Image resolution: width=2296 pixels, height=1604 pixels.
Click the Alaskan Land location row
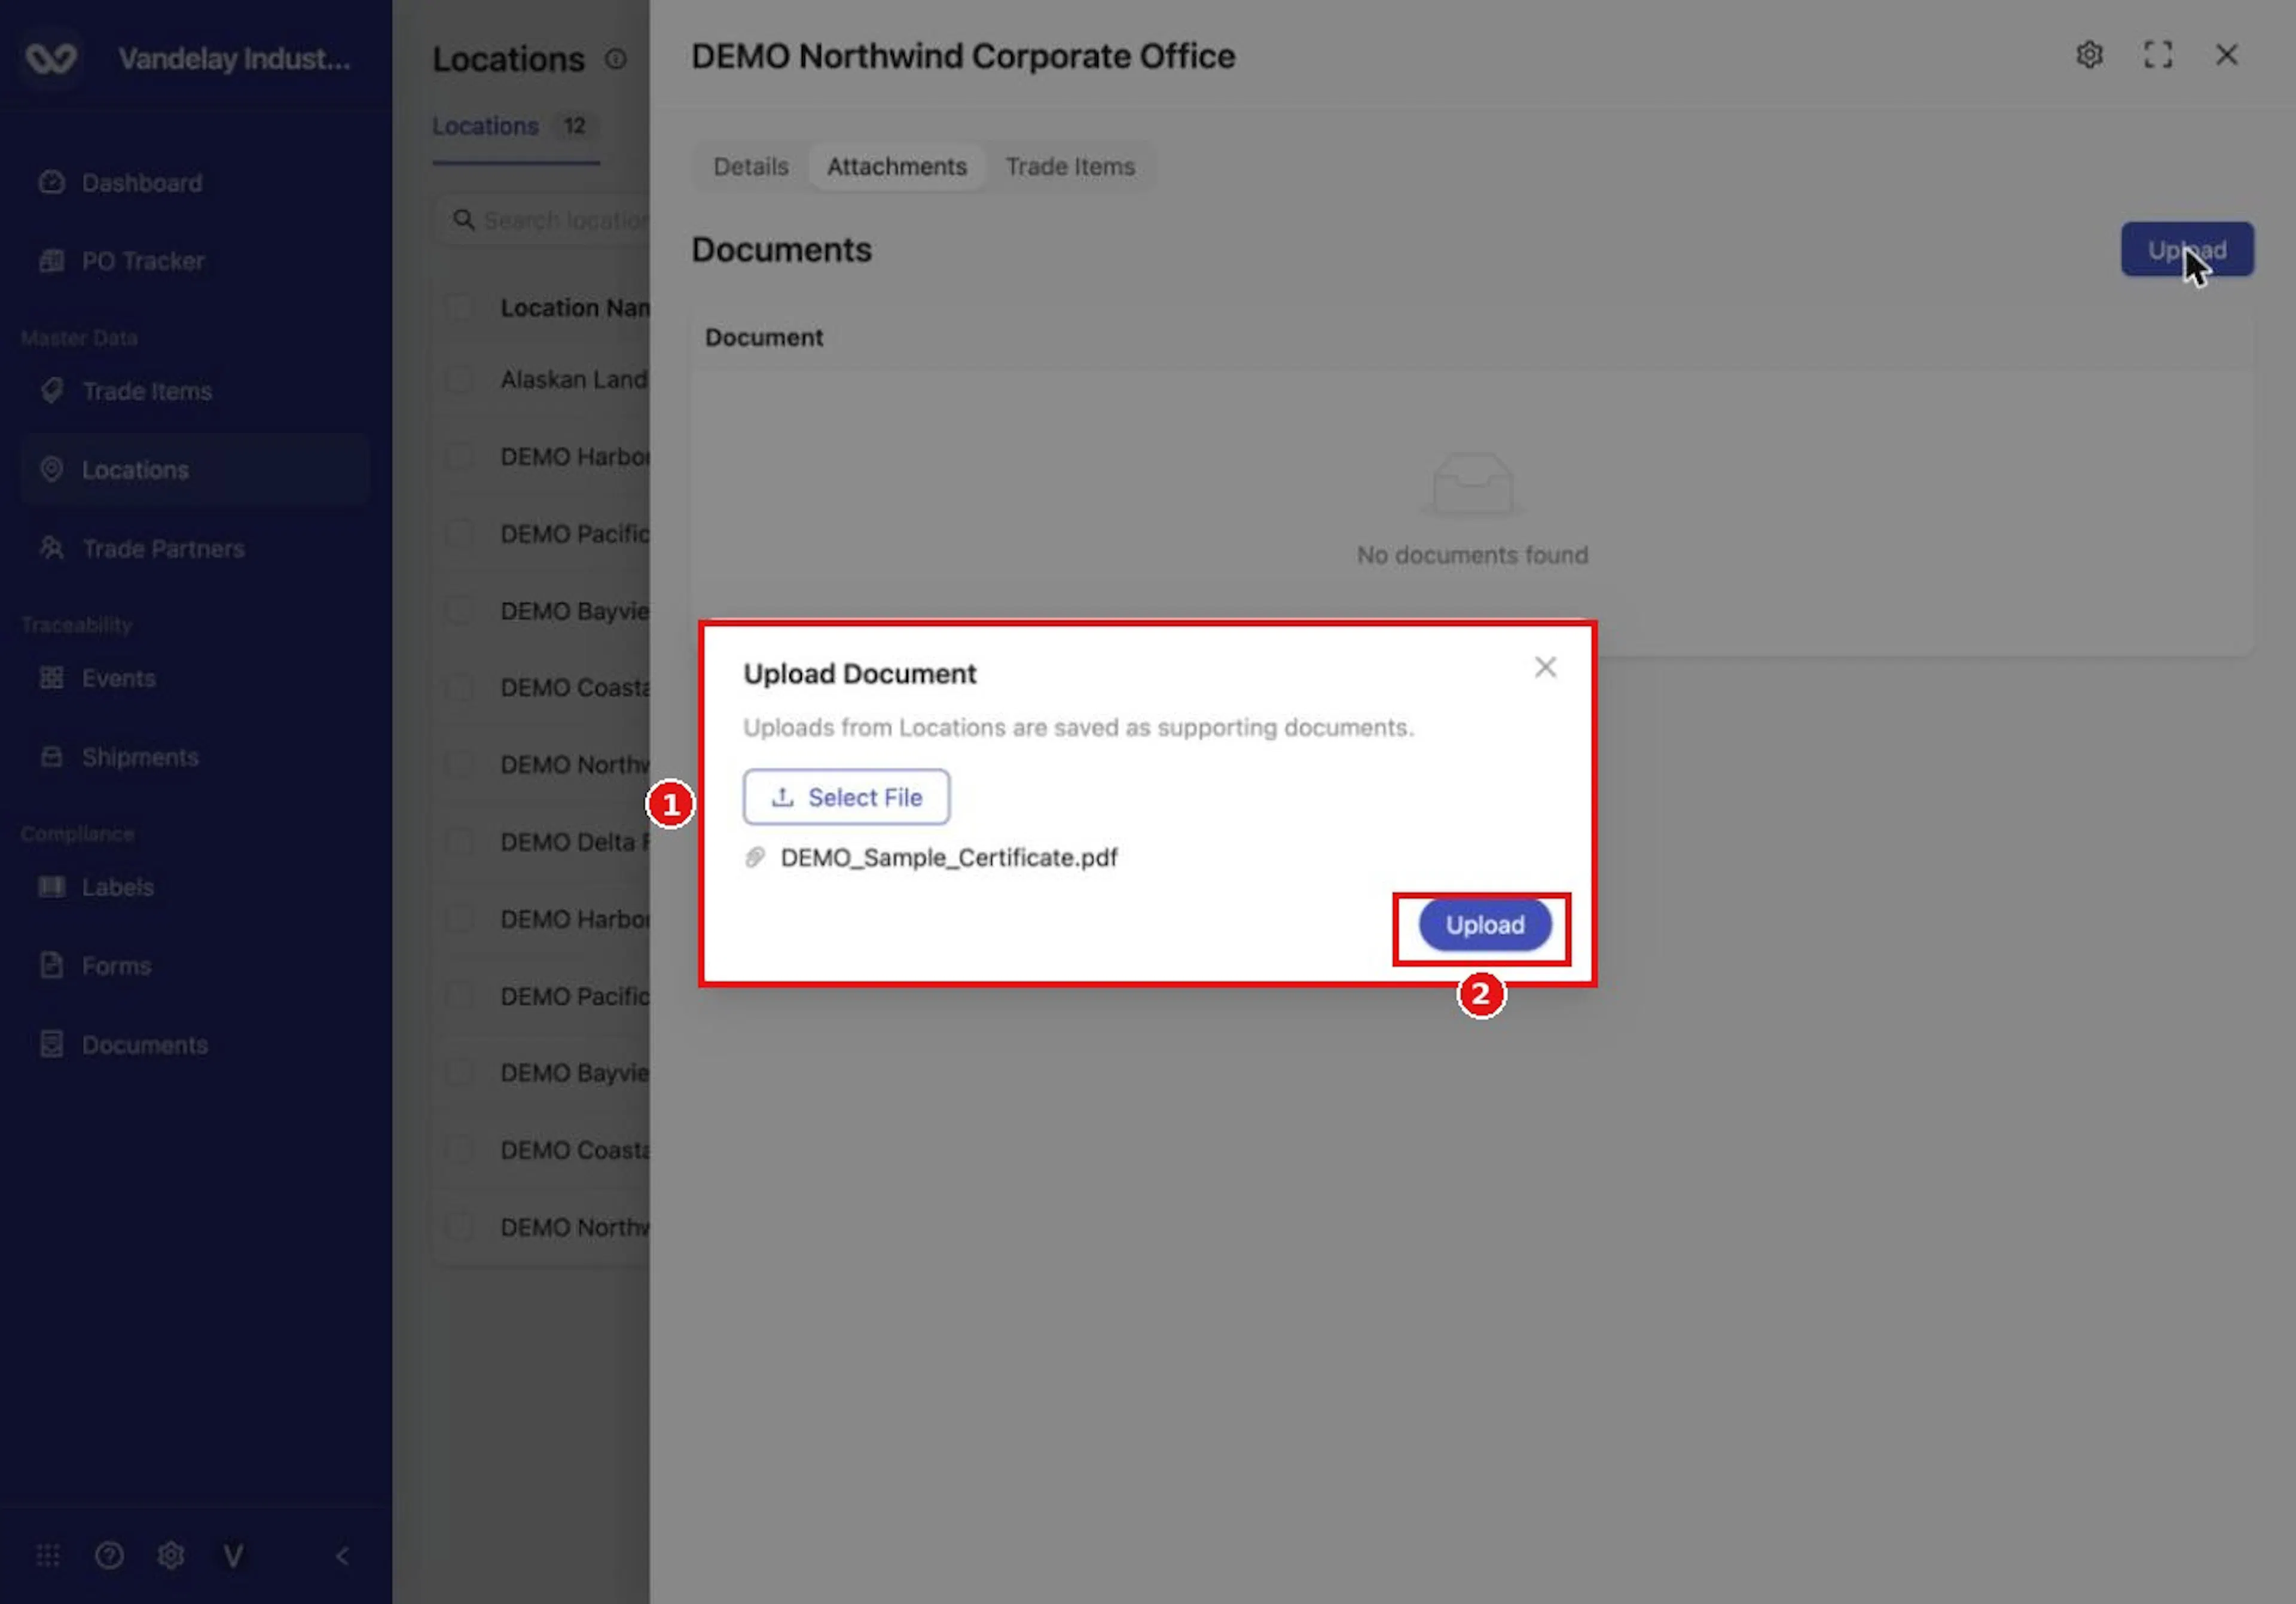(542, 380)
